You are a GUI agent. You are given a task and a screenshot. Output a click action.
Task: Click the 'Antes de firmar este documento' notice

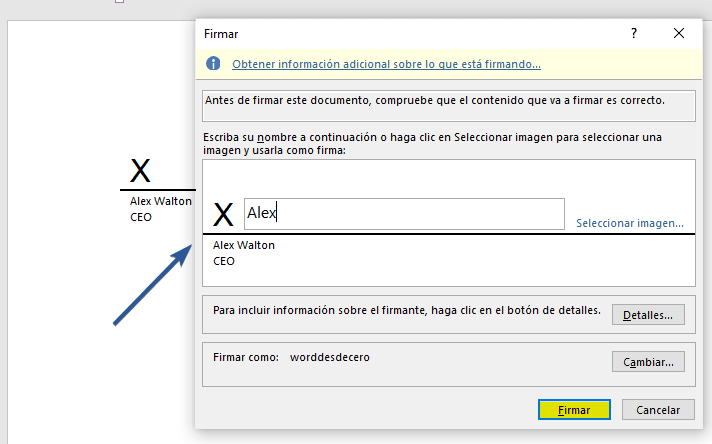pyautogui.click(x=435, y=100)
